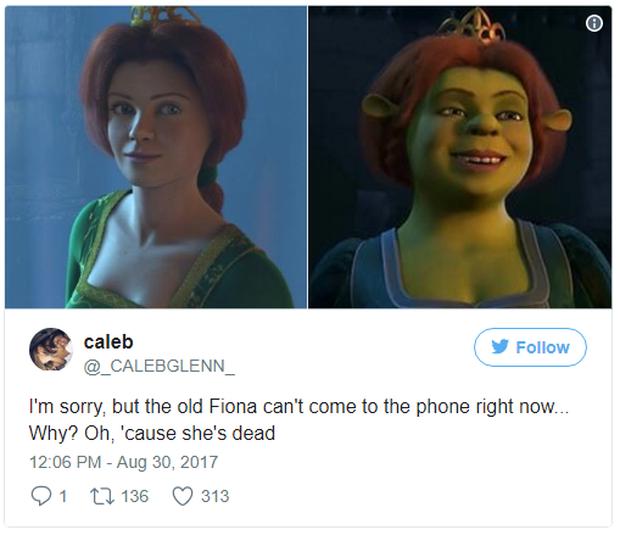The height and width of the screenshot is (535, 620).
Task: Click the retweet arrows icon
Action: 102,496
